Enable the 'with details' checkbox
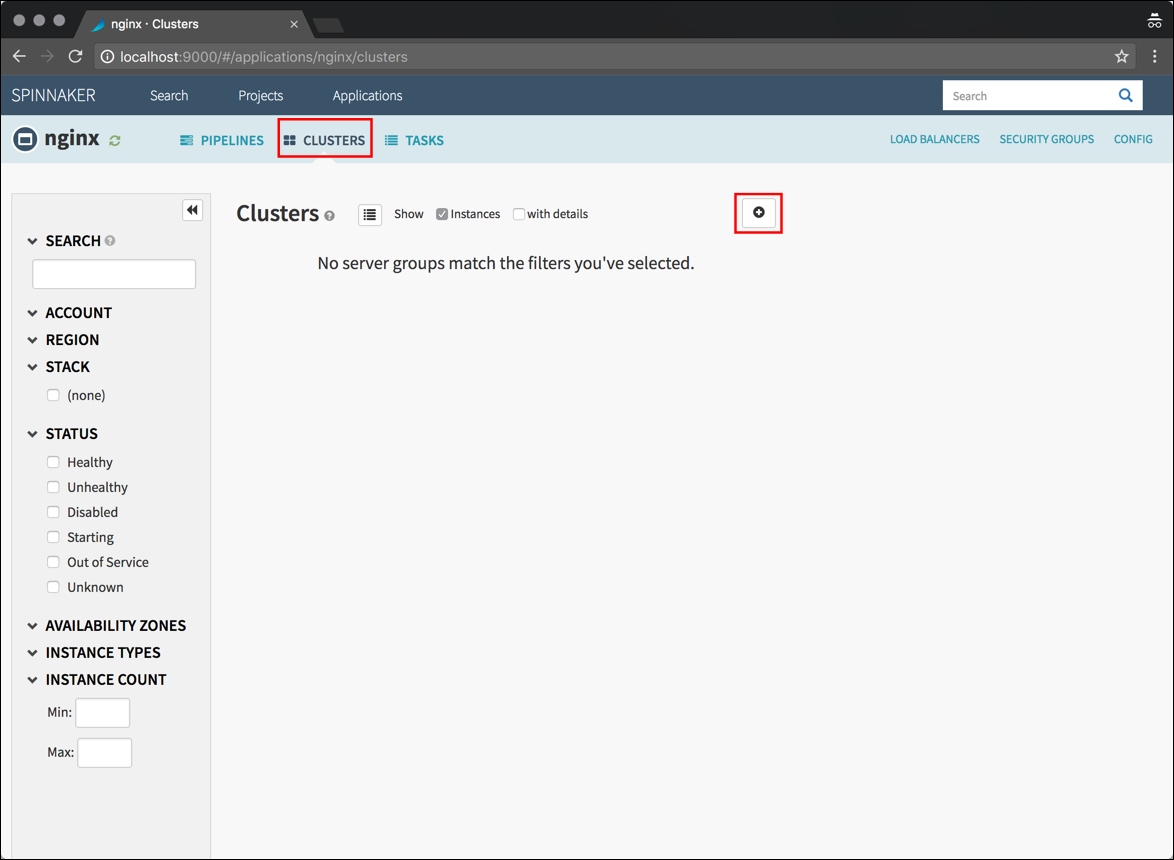 coord(519,213)
